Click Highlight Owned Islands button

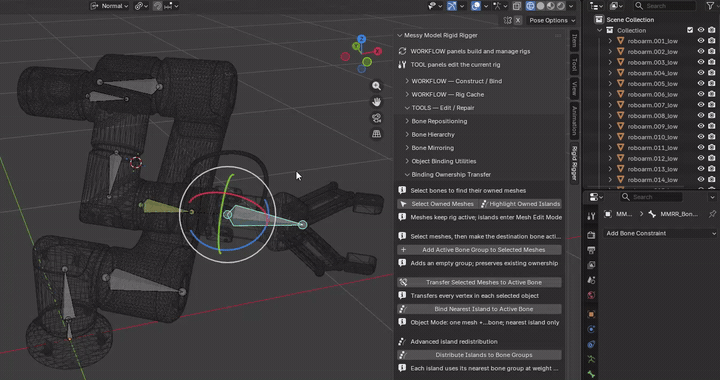[x=520, y=204]
